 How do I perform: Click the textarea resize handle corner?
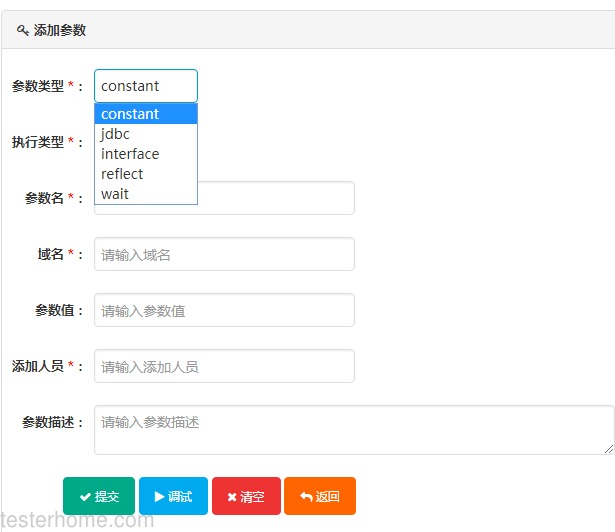pos(609,450)
